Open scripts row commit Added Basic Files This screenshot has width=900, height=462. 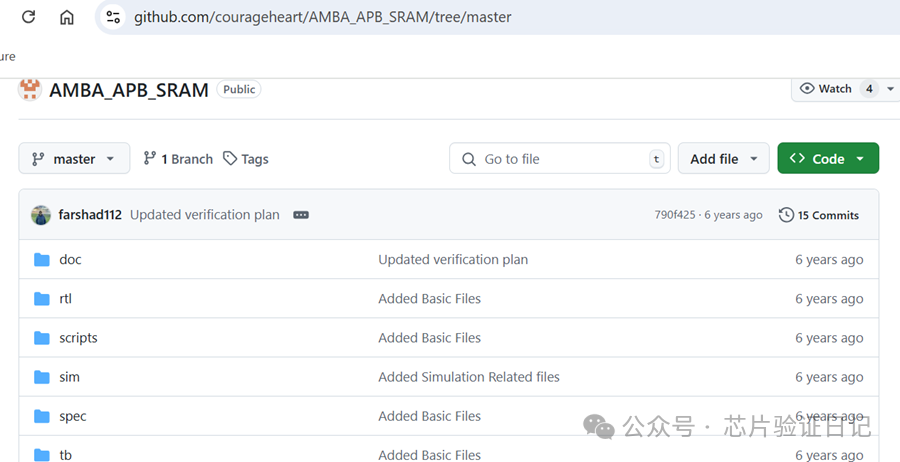(429, 337)
